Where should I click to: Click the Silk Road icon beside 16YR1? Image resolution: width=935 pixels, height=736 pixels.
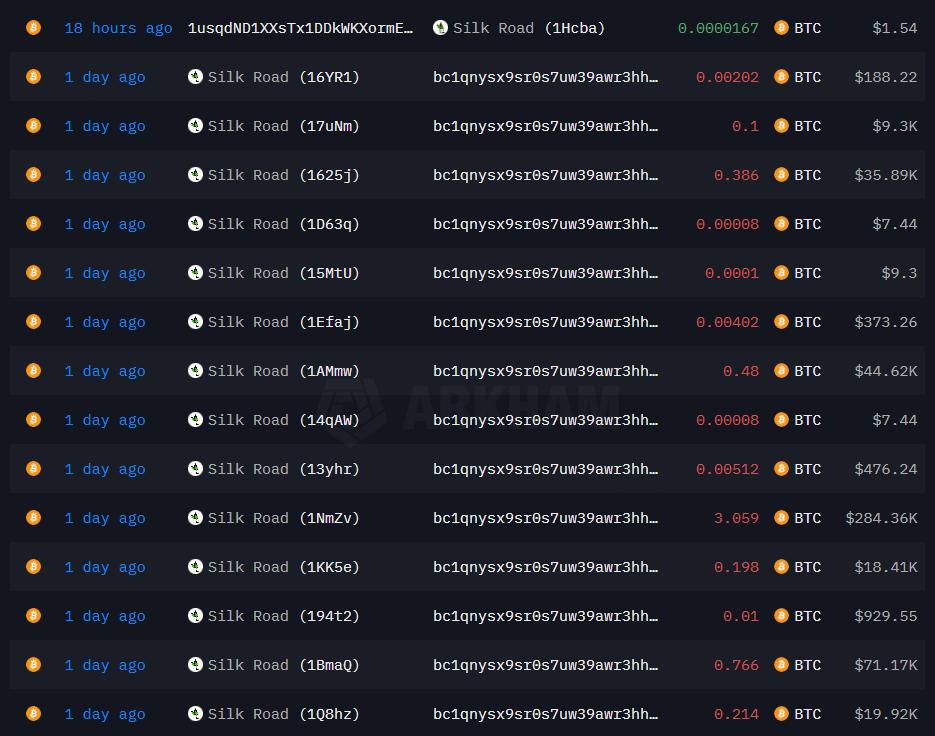(x=195, y=77)
